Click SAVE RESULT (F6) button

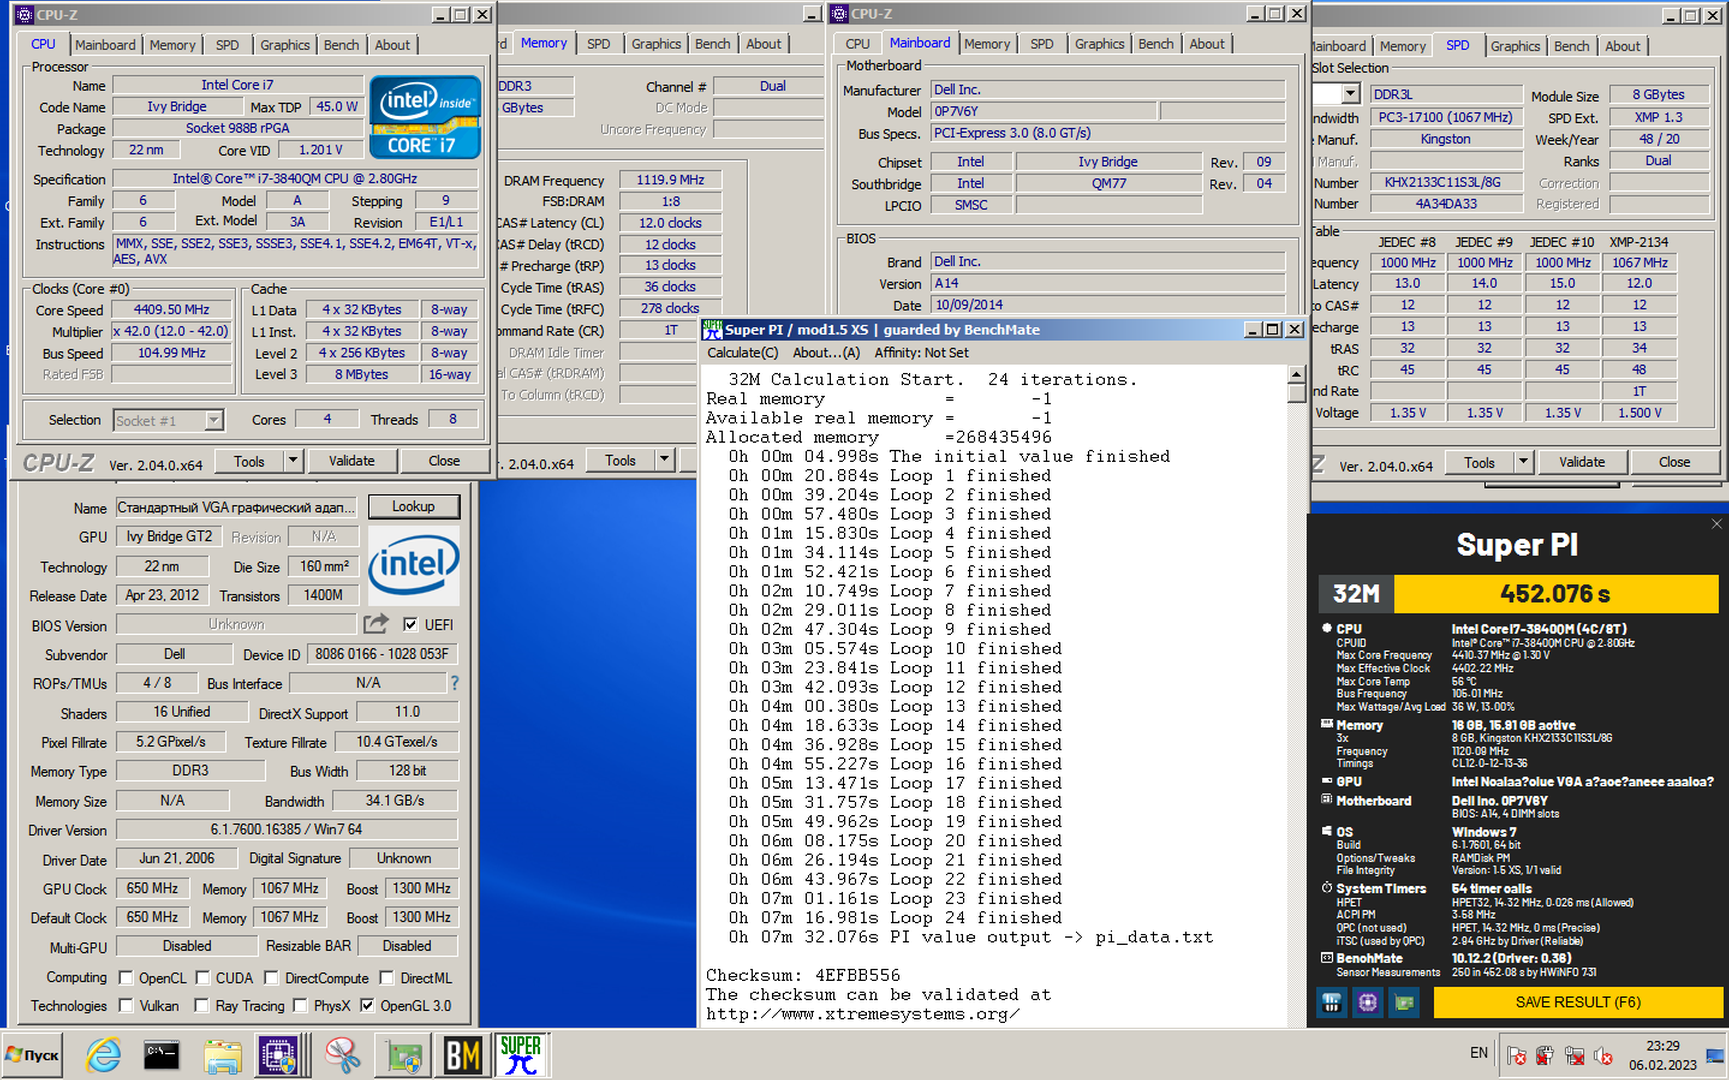[x=1578, y=1002]
